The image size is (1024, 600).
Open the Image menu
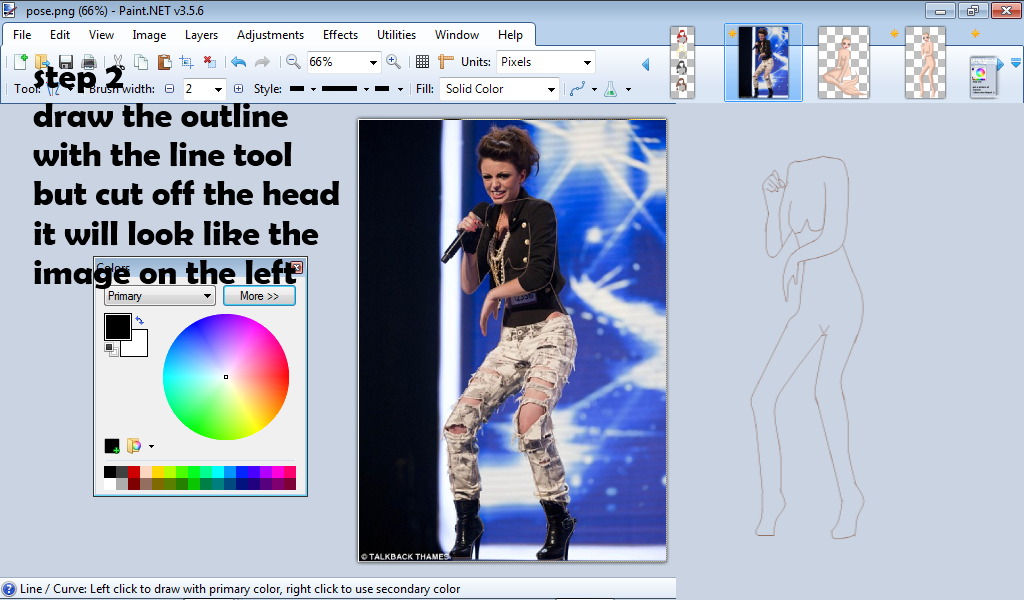click(x=150, y=35)
